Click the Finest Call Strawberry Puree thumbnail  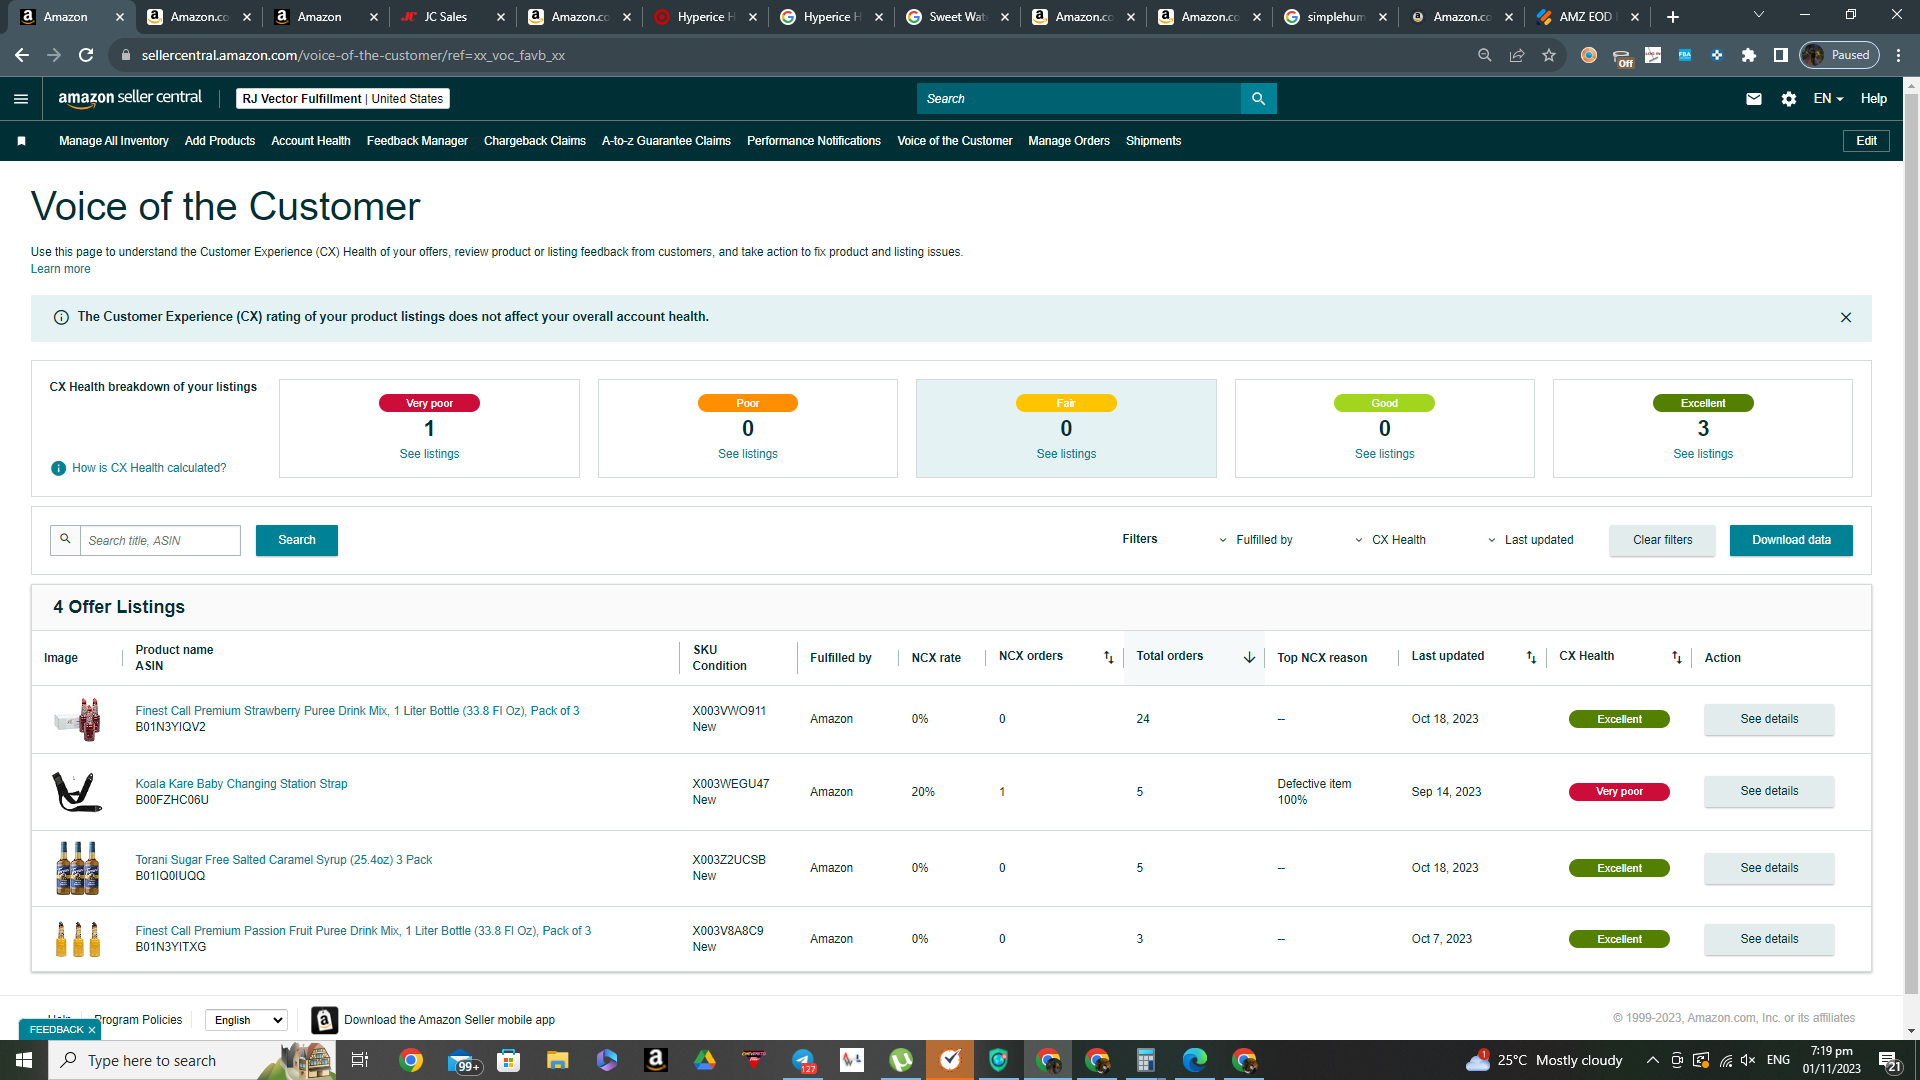pos(78,719)
